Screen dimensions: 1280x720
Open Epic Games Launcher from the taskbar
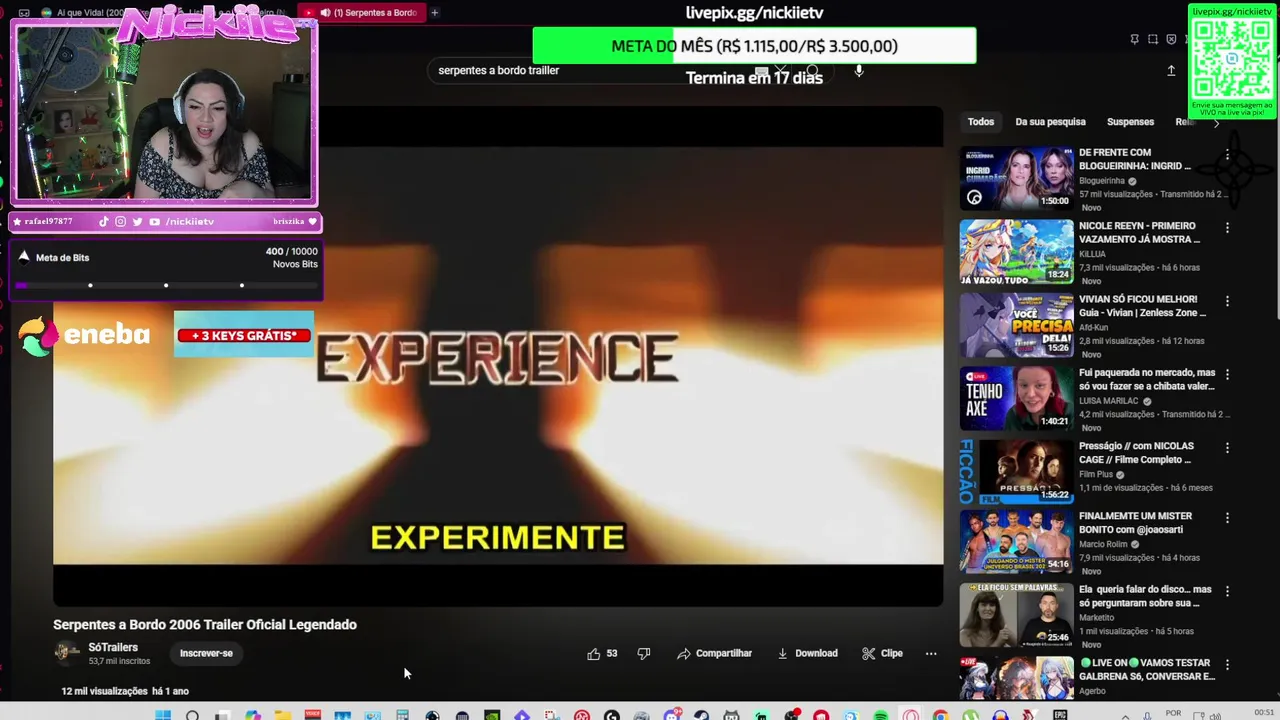(1060, 714)
